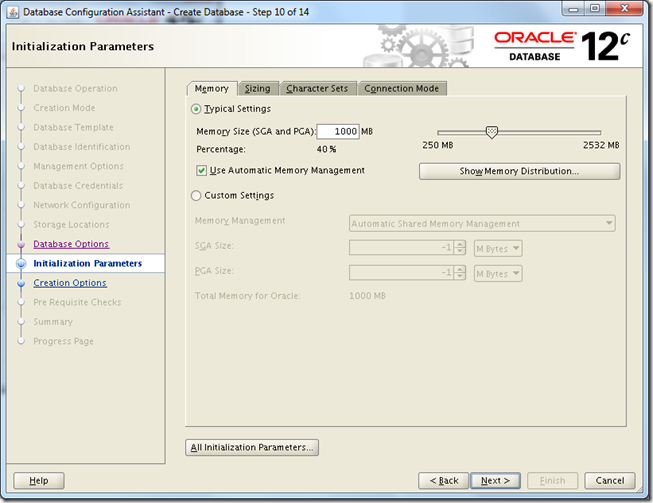653x503 pixels.
Task: Go back with the Back button
Action: click(x=443, y=481)
